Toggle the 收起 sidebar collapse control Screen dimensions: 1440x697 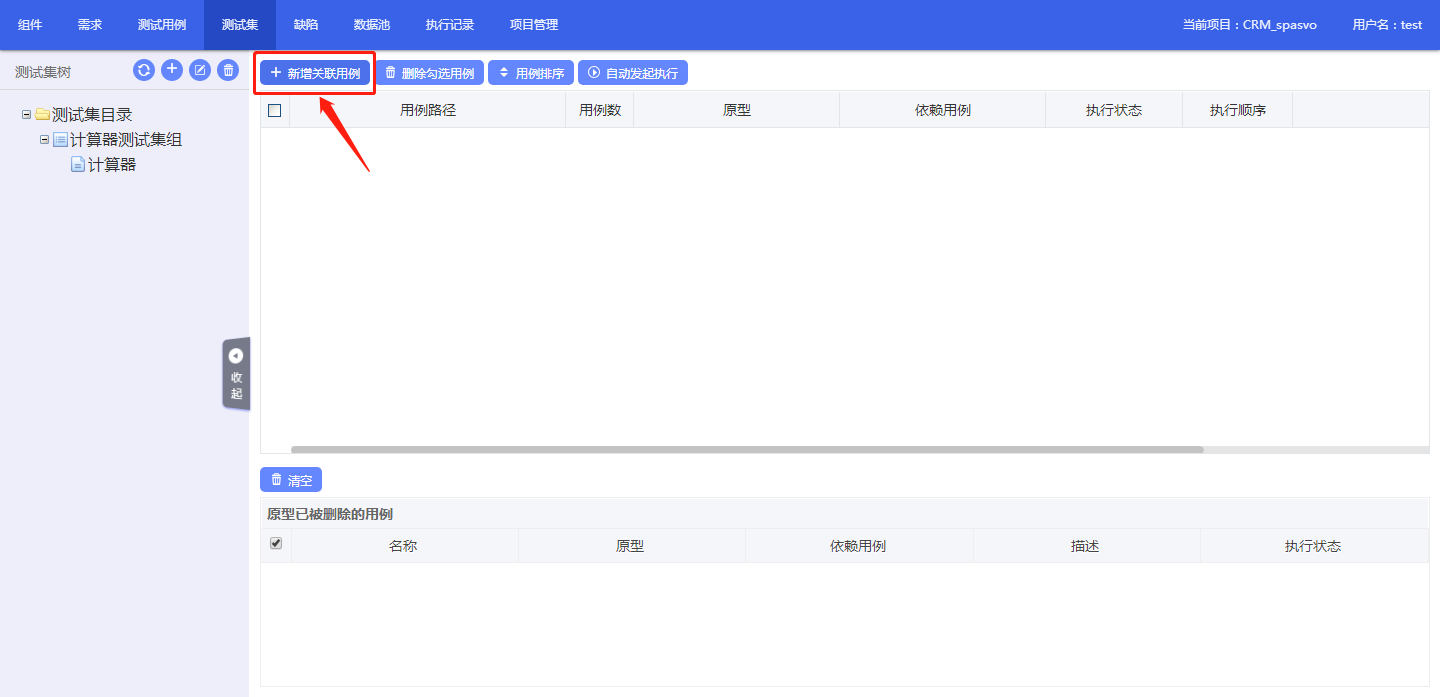coord(236,374)
